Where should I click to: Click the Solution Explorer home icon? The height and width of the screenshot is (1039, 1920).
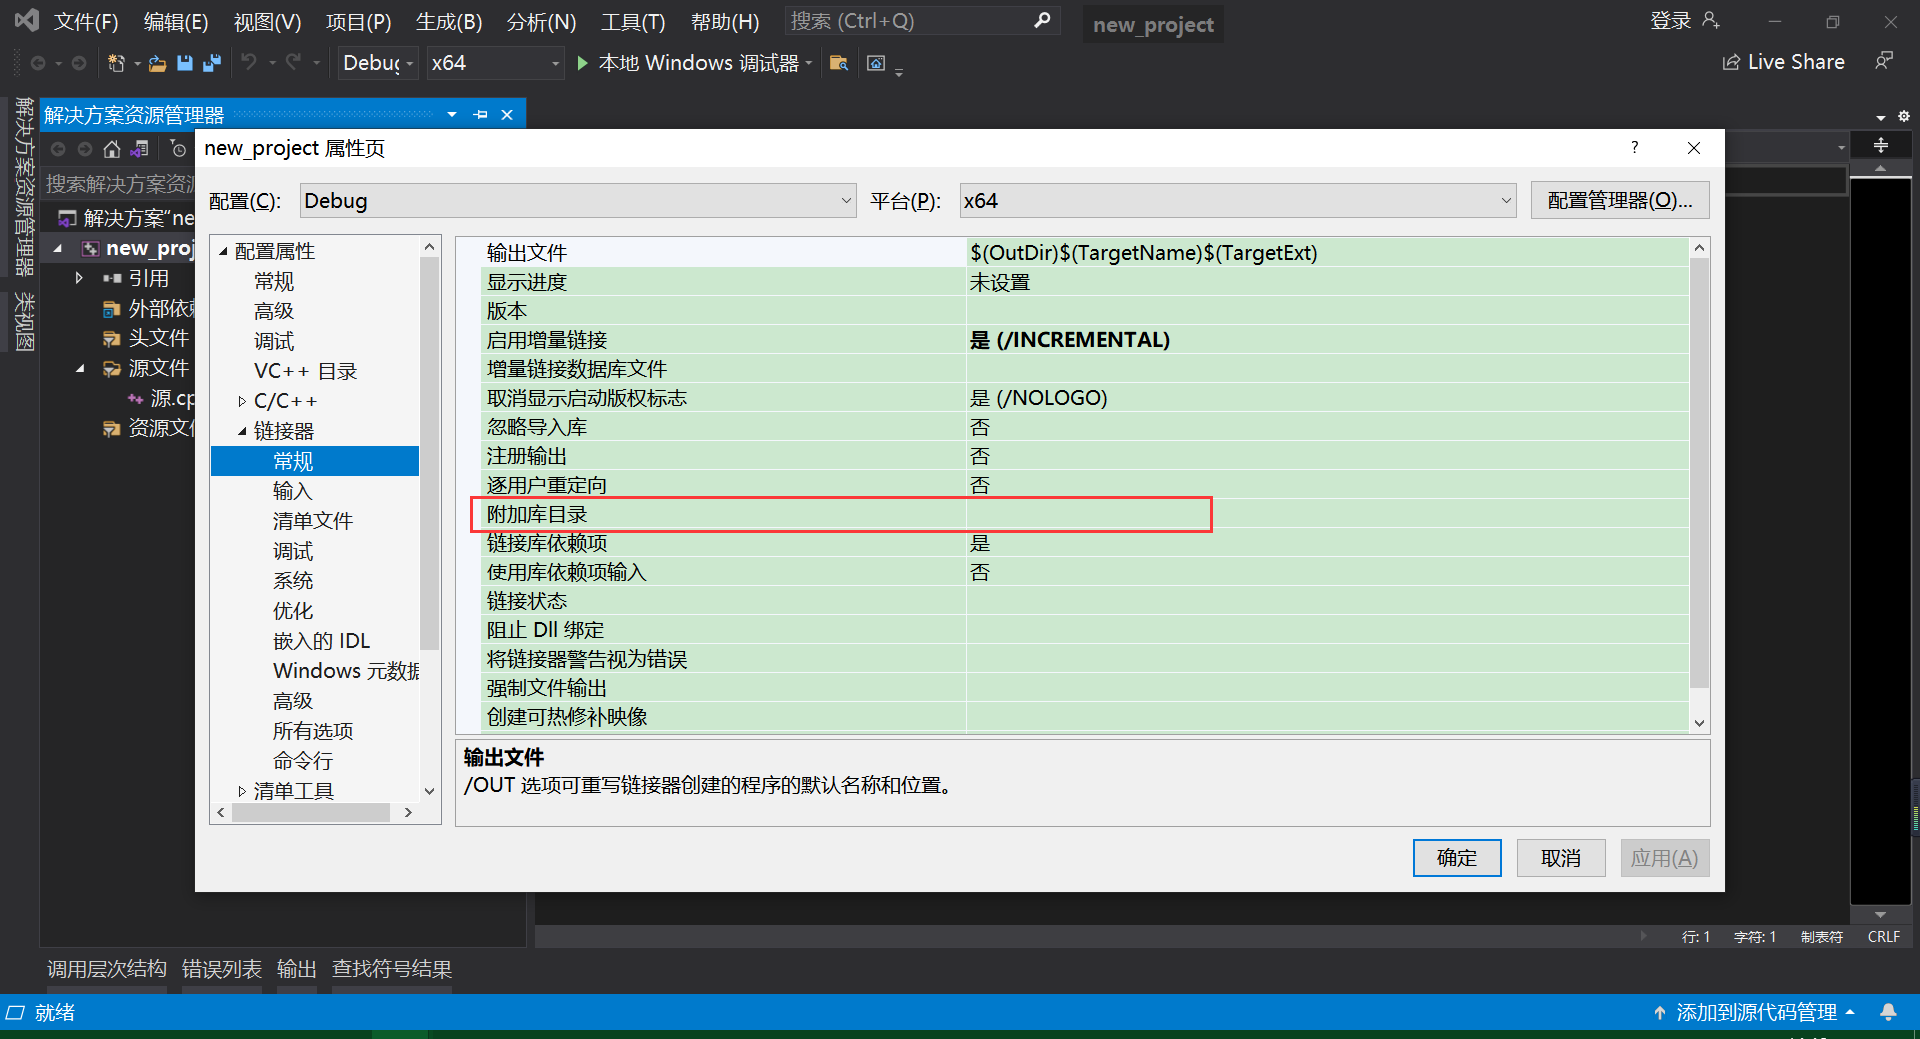[x=112, y=149]
